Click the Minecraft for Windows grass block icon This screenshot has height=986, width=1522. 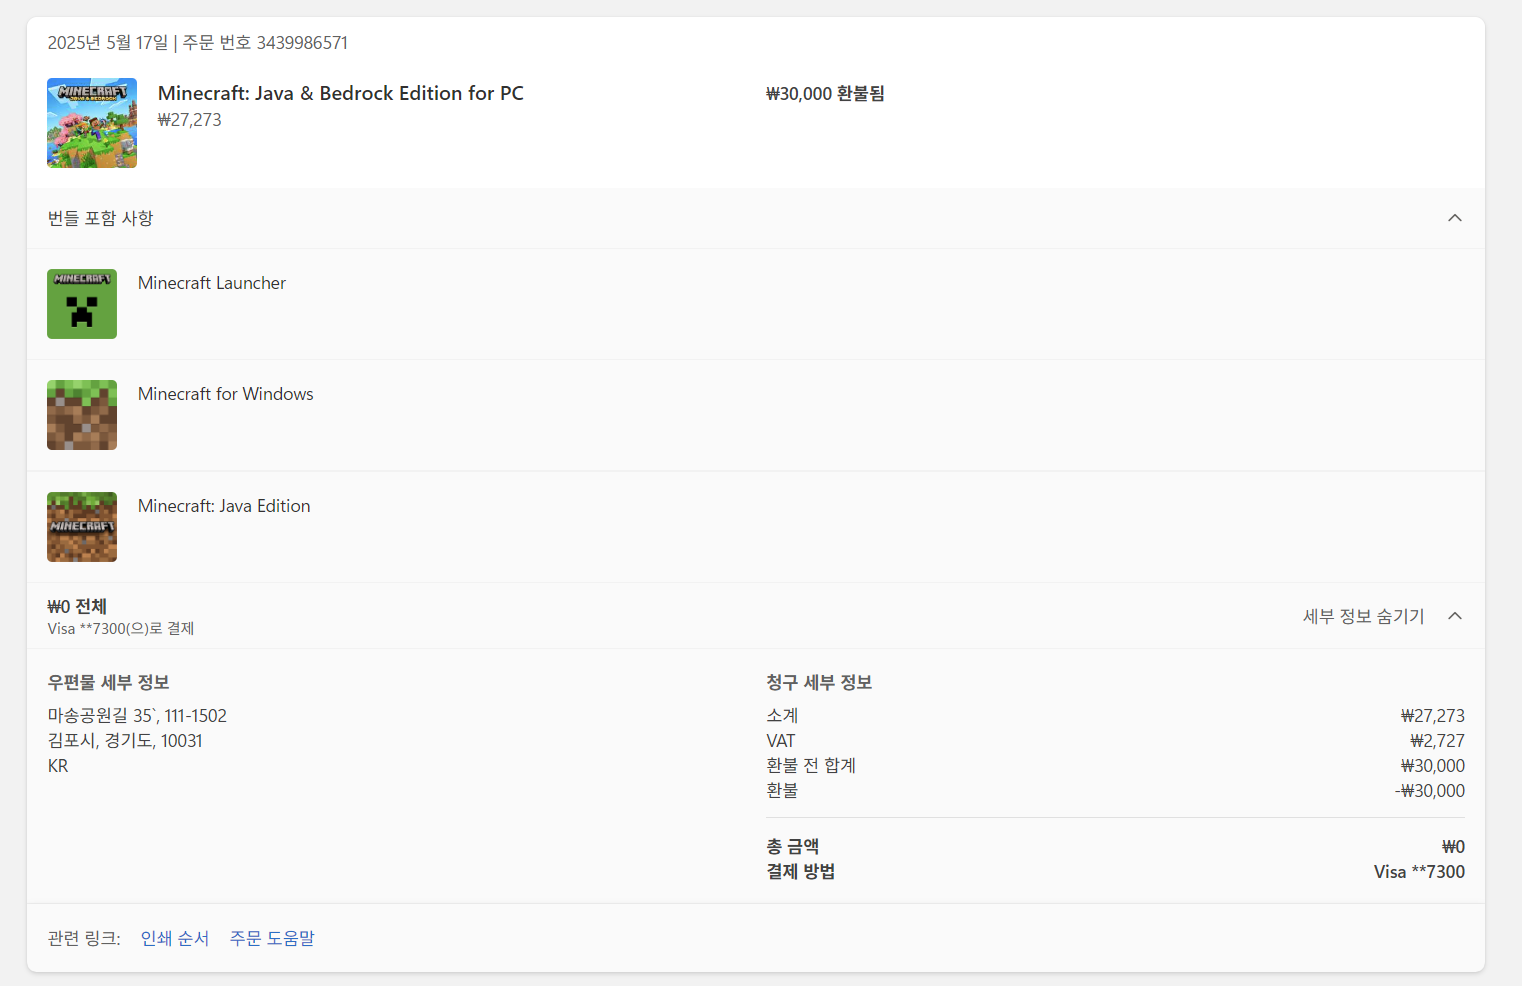click(82, 415)
